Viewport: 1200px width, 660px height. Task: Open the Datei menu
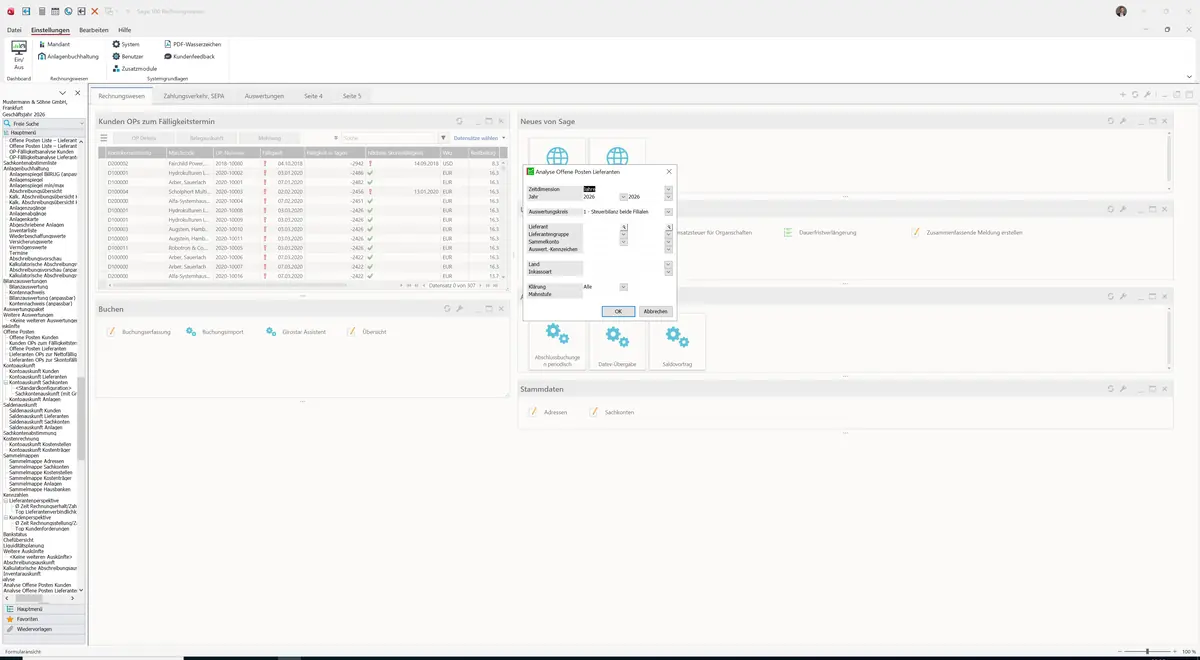tap(14, 30)
